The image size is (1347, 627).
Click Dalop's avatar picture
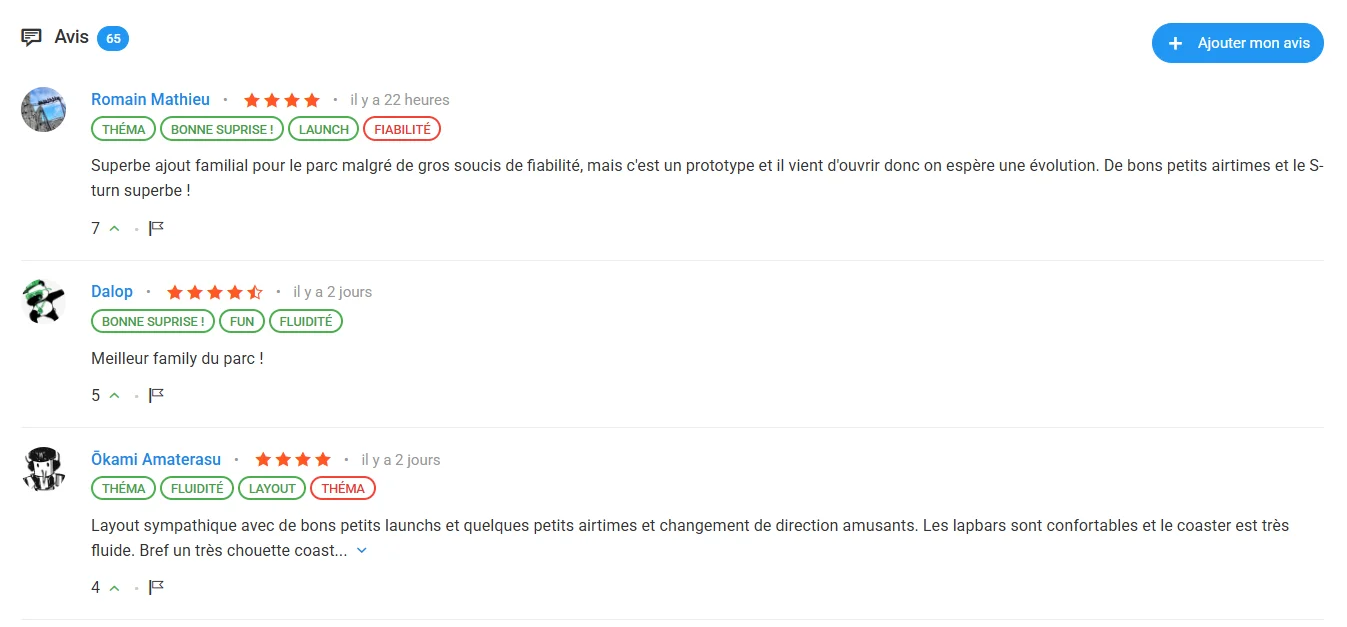point(44,301)
